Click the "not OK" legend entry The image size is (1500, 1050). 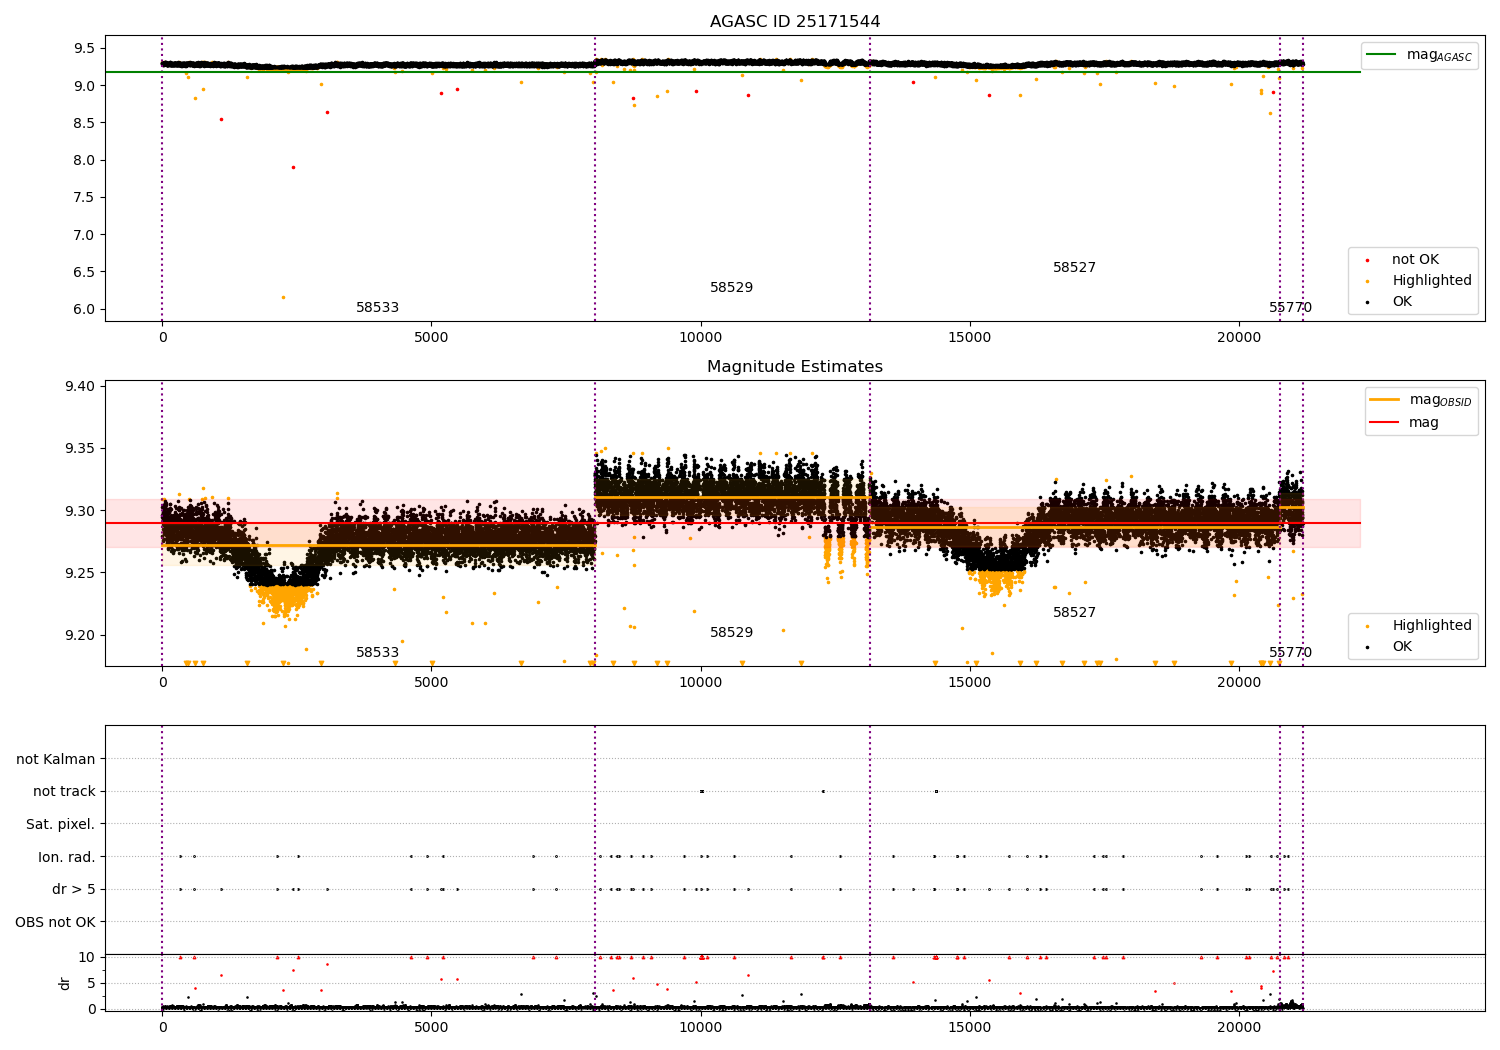[1415, 260]
